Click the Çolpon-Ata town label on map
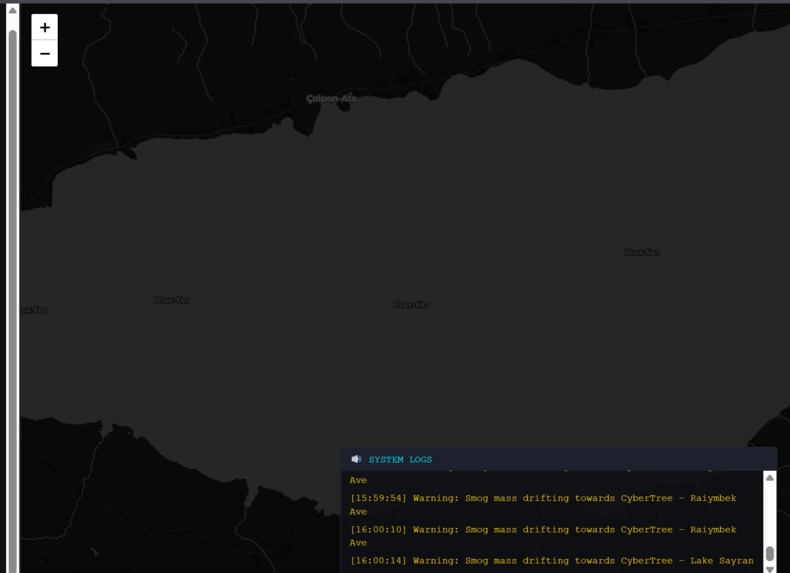 331,99
